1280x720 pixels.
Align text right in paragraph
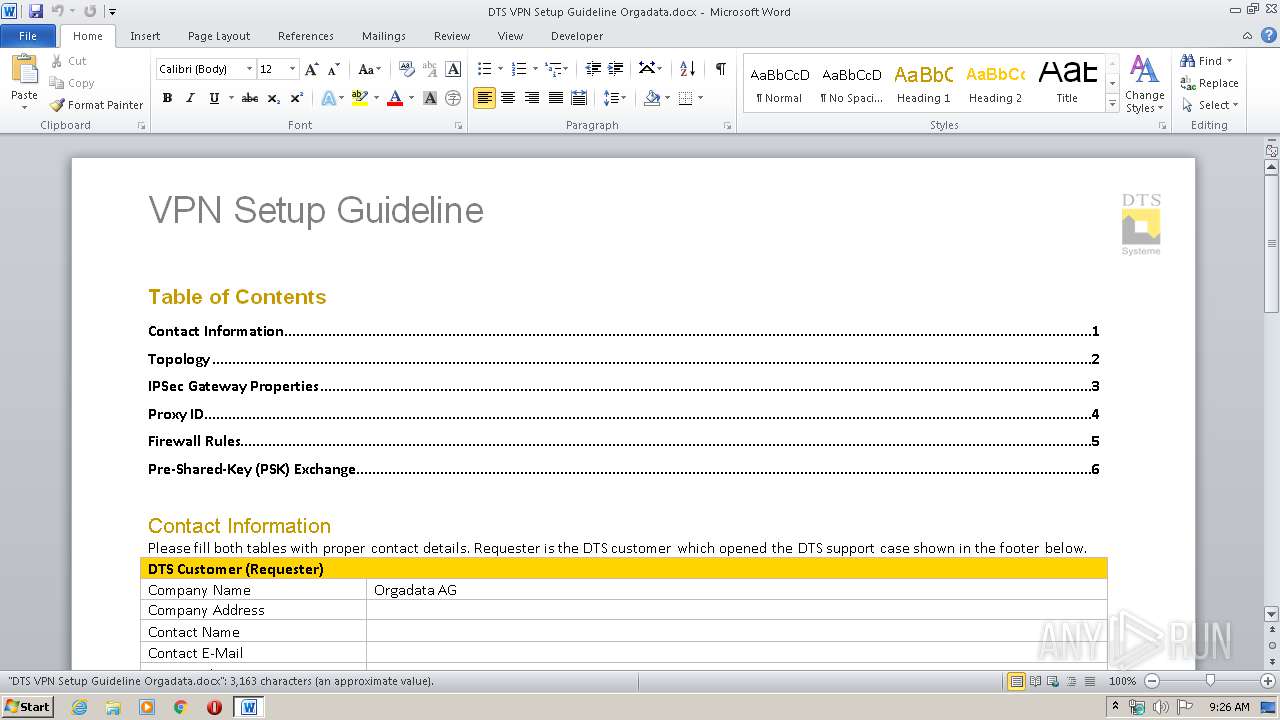click(x=532, y=98)
